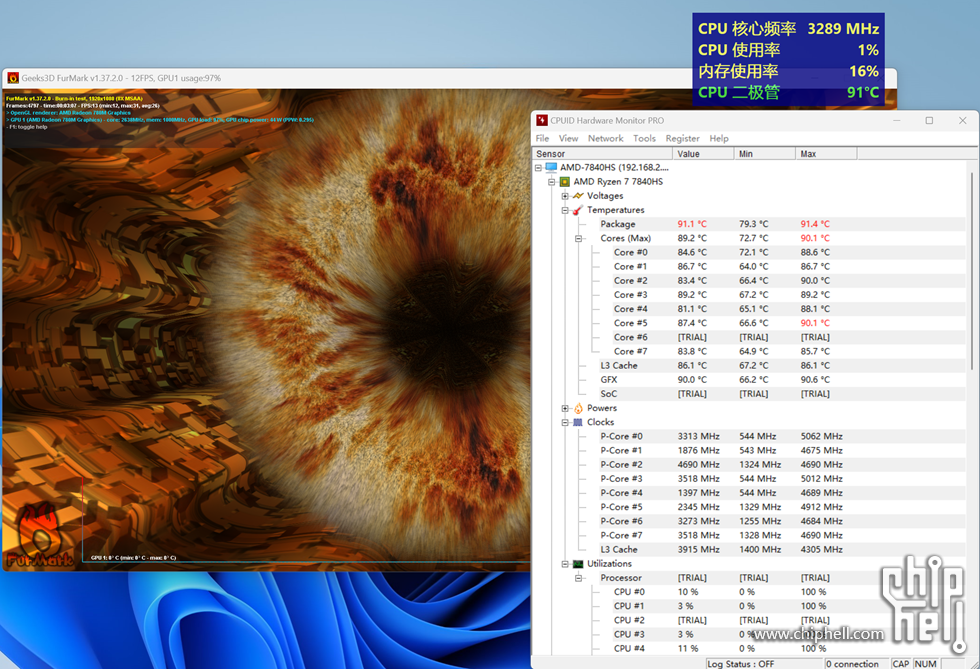Open the Help menu

click(x=719, y=138)
